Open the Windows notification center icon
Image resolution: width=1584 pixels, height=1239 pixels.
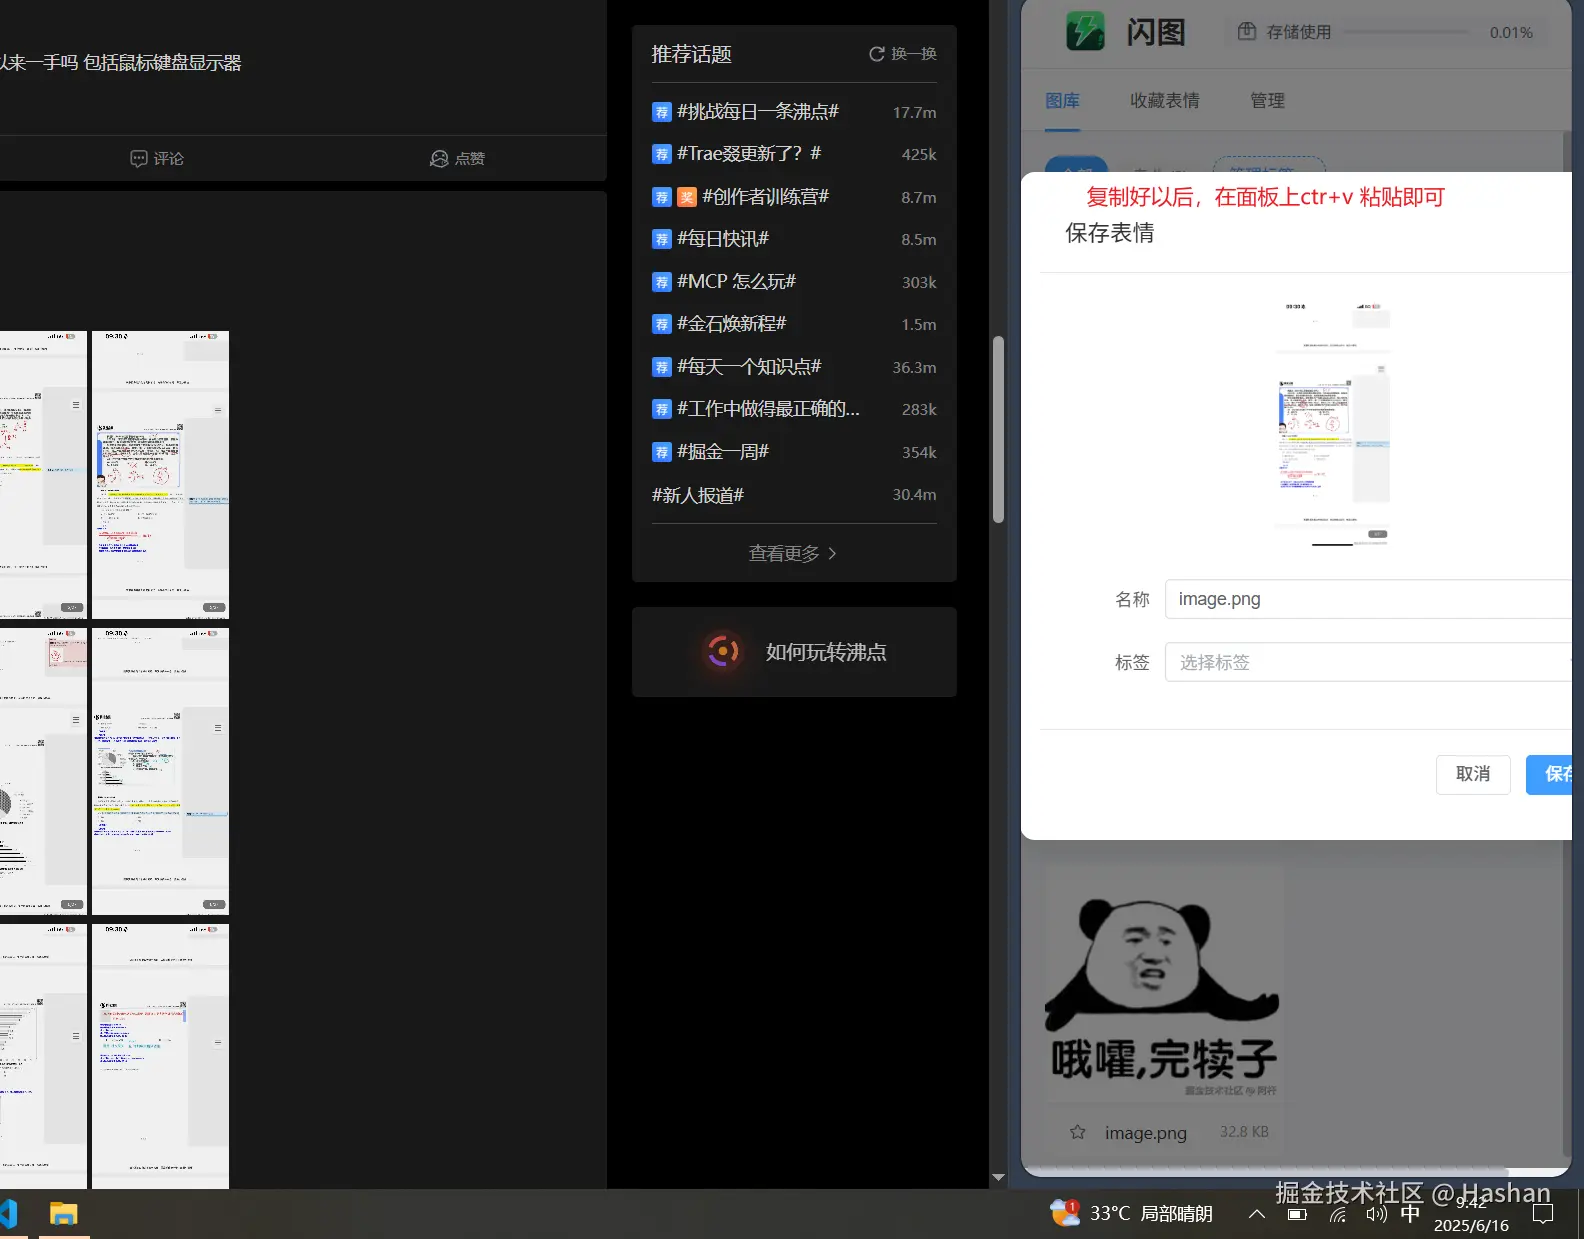pos(1543,1214)
